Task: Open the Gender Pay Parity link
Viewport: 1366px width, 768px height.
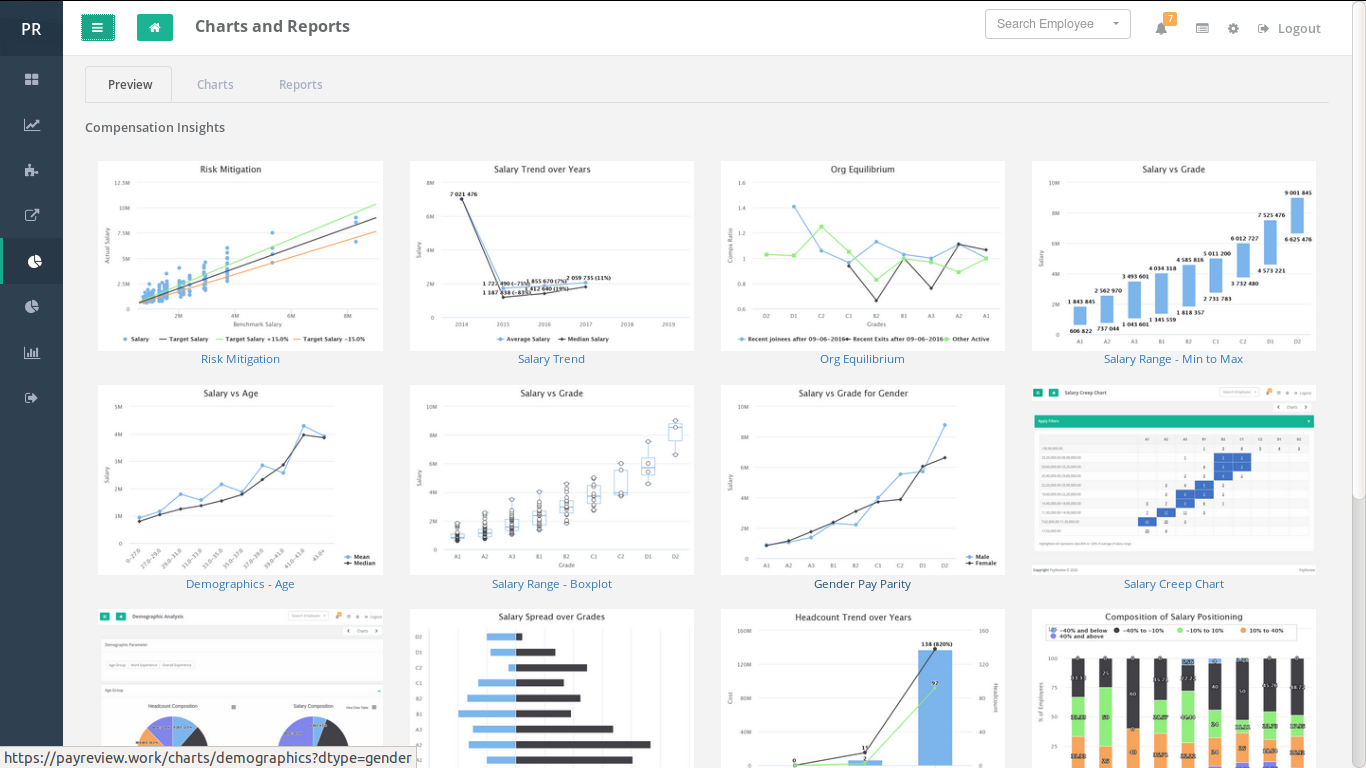Action: (x=862, y=584)
